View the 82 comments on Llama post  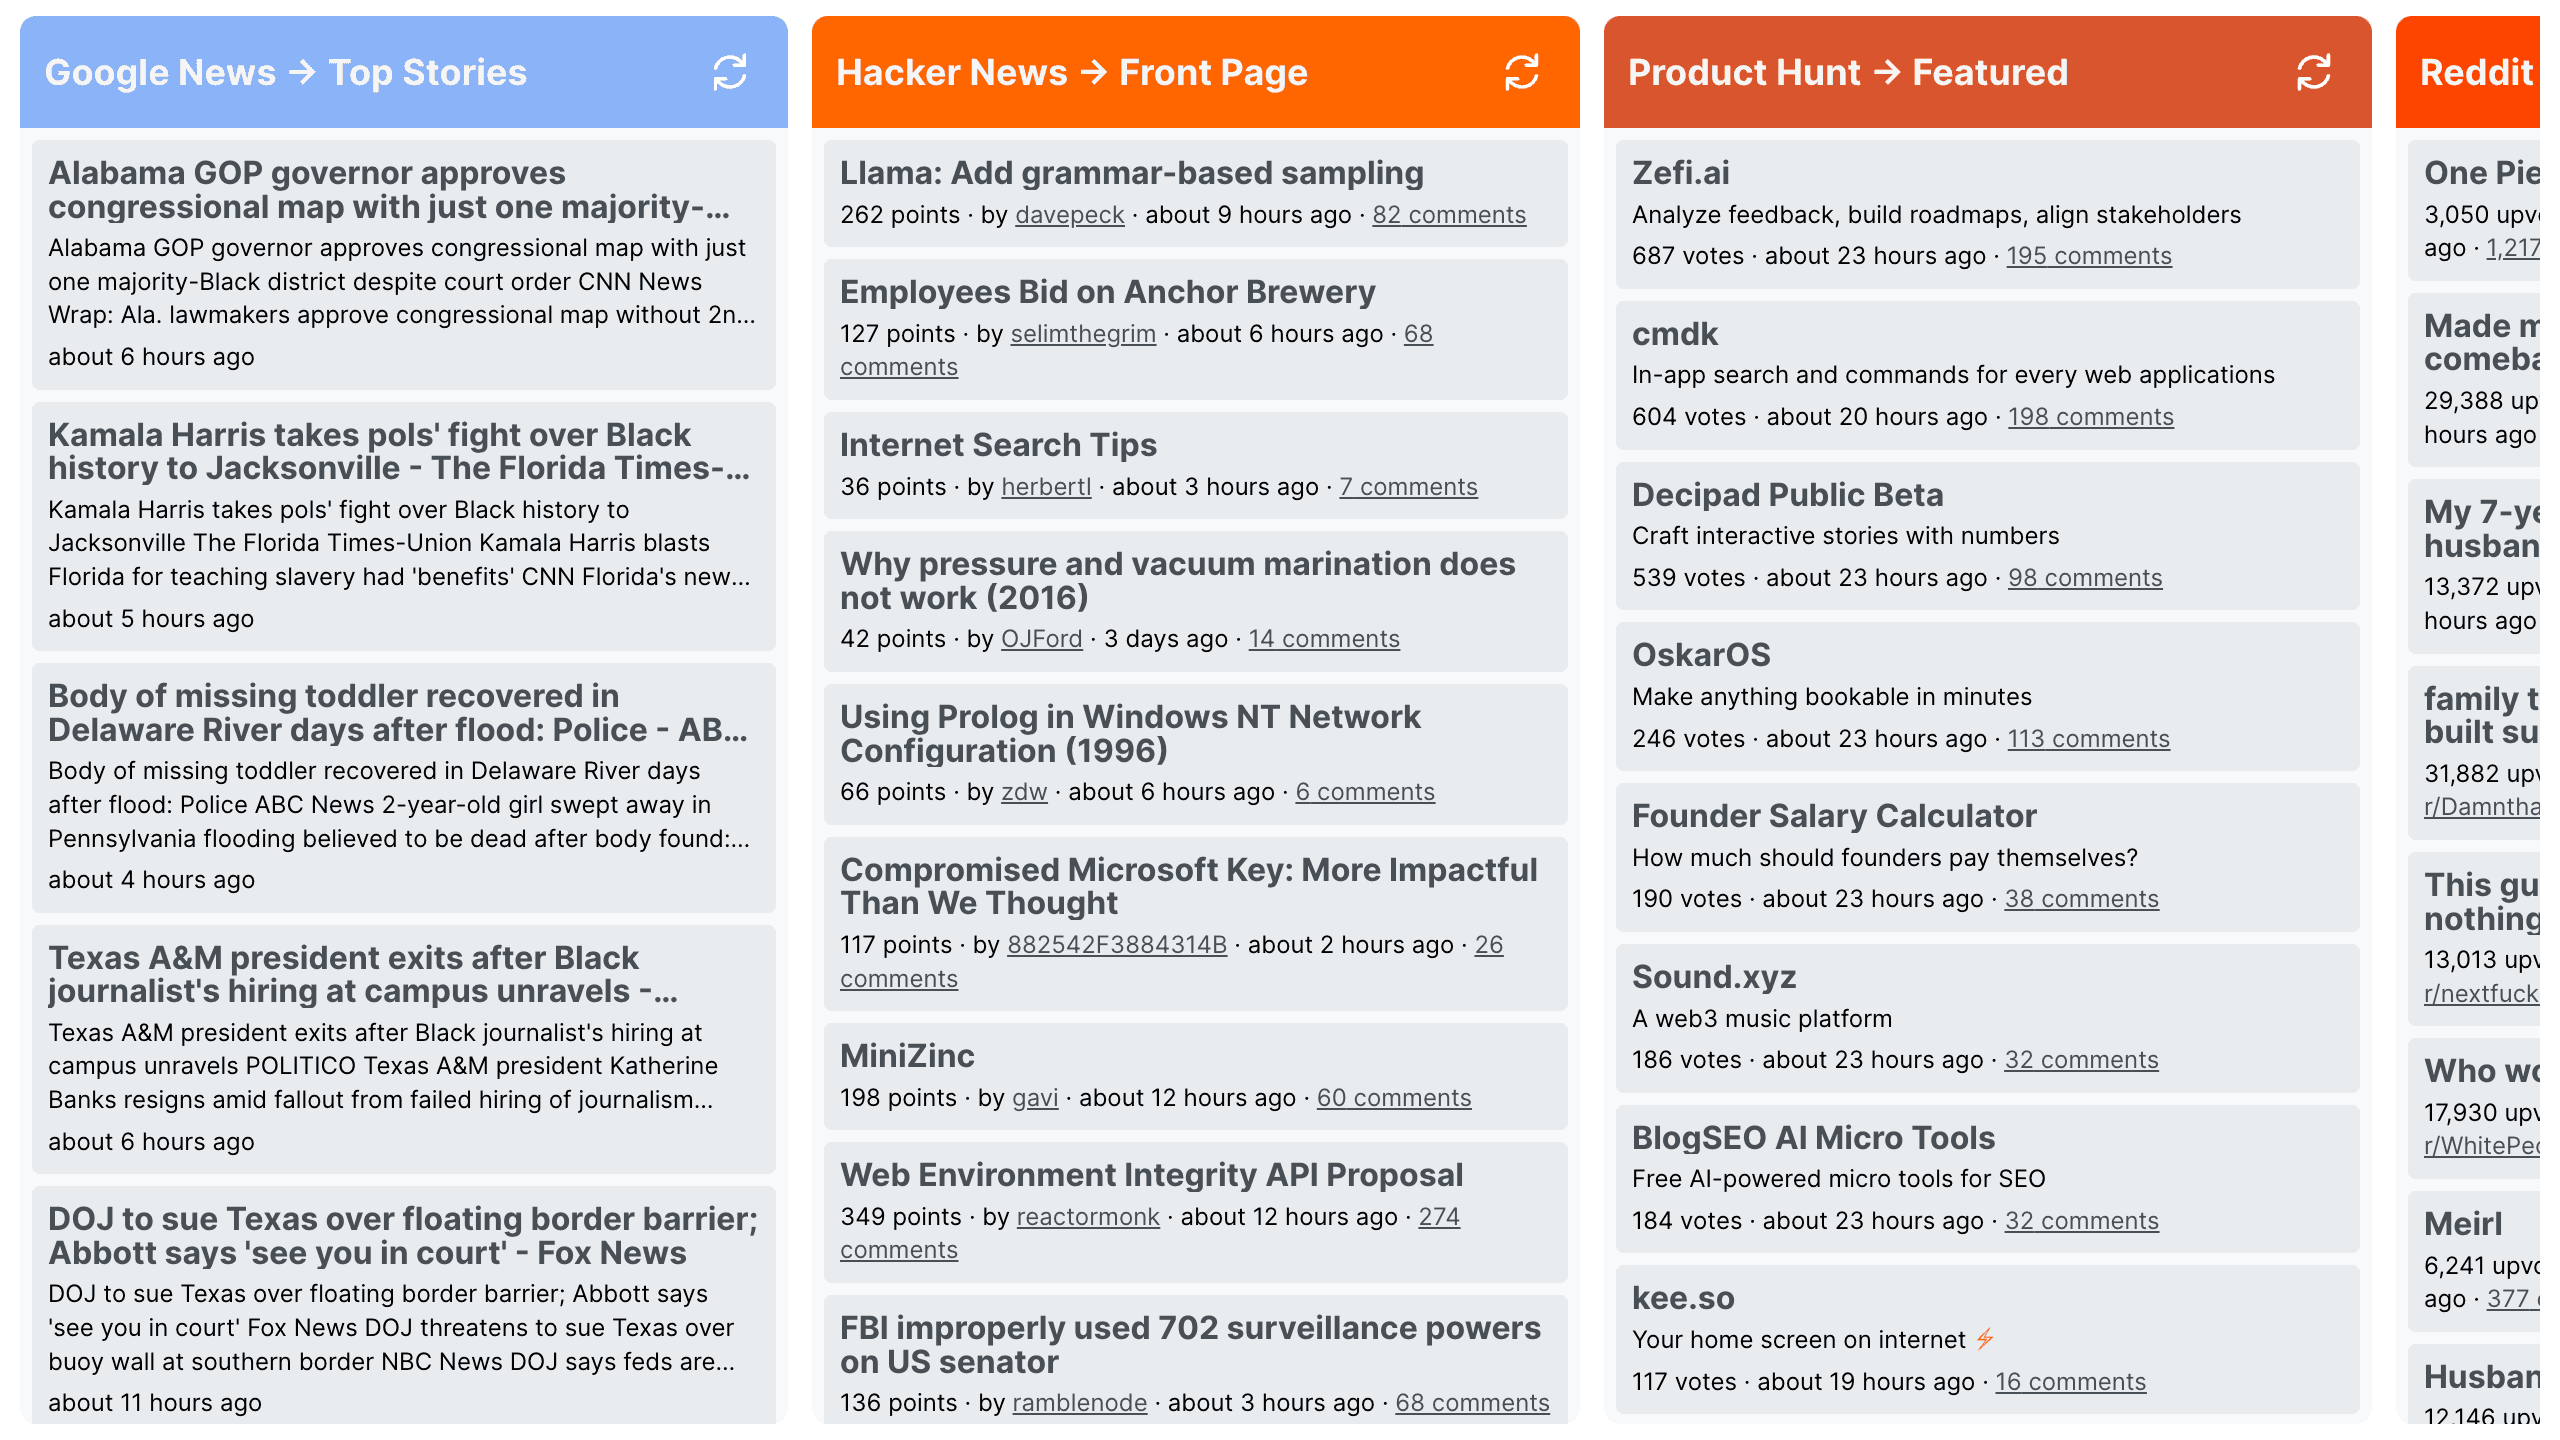[x=1449, y=215]
